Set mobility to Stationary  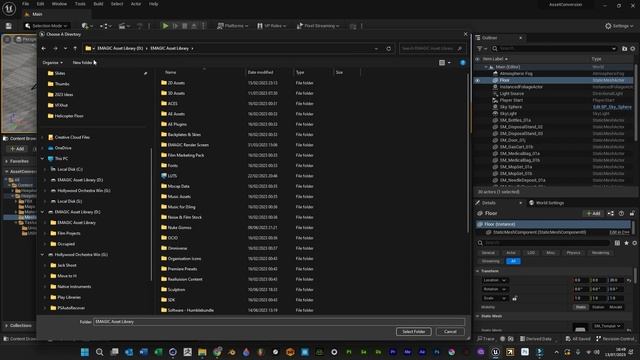[x=598, y=307]
